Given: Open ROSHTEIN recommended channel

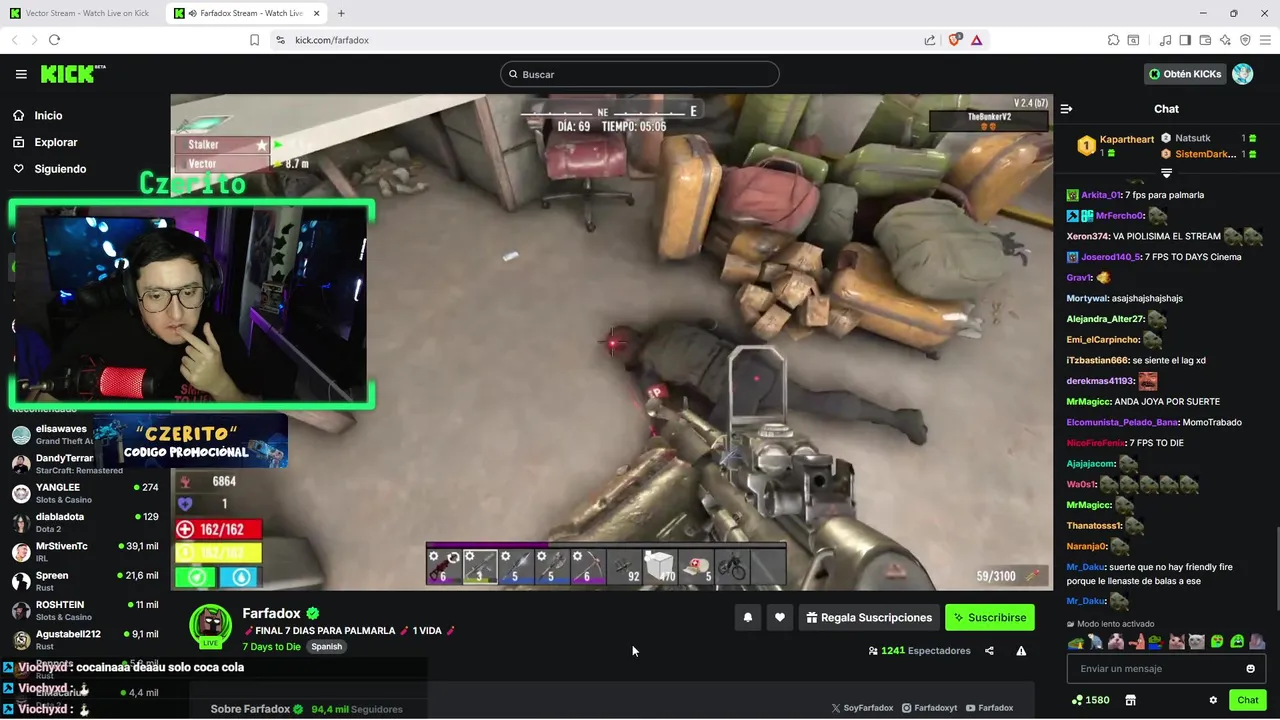Looking at the screenshot, I should [x=85, y=610].
